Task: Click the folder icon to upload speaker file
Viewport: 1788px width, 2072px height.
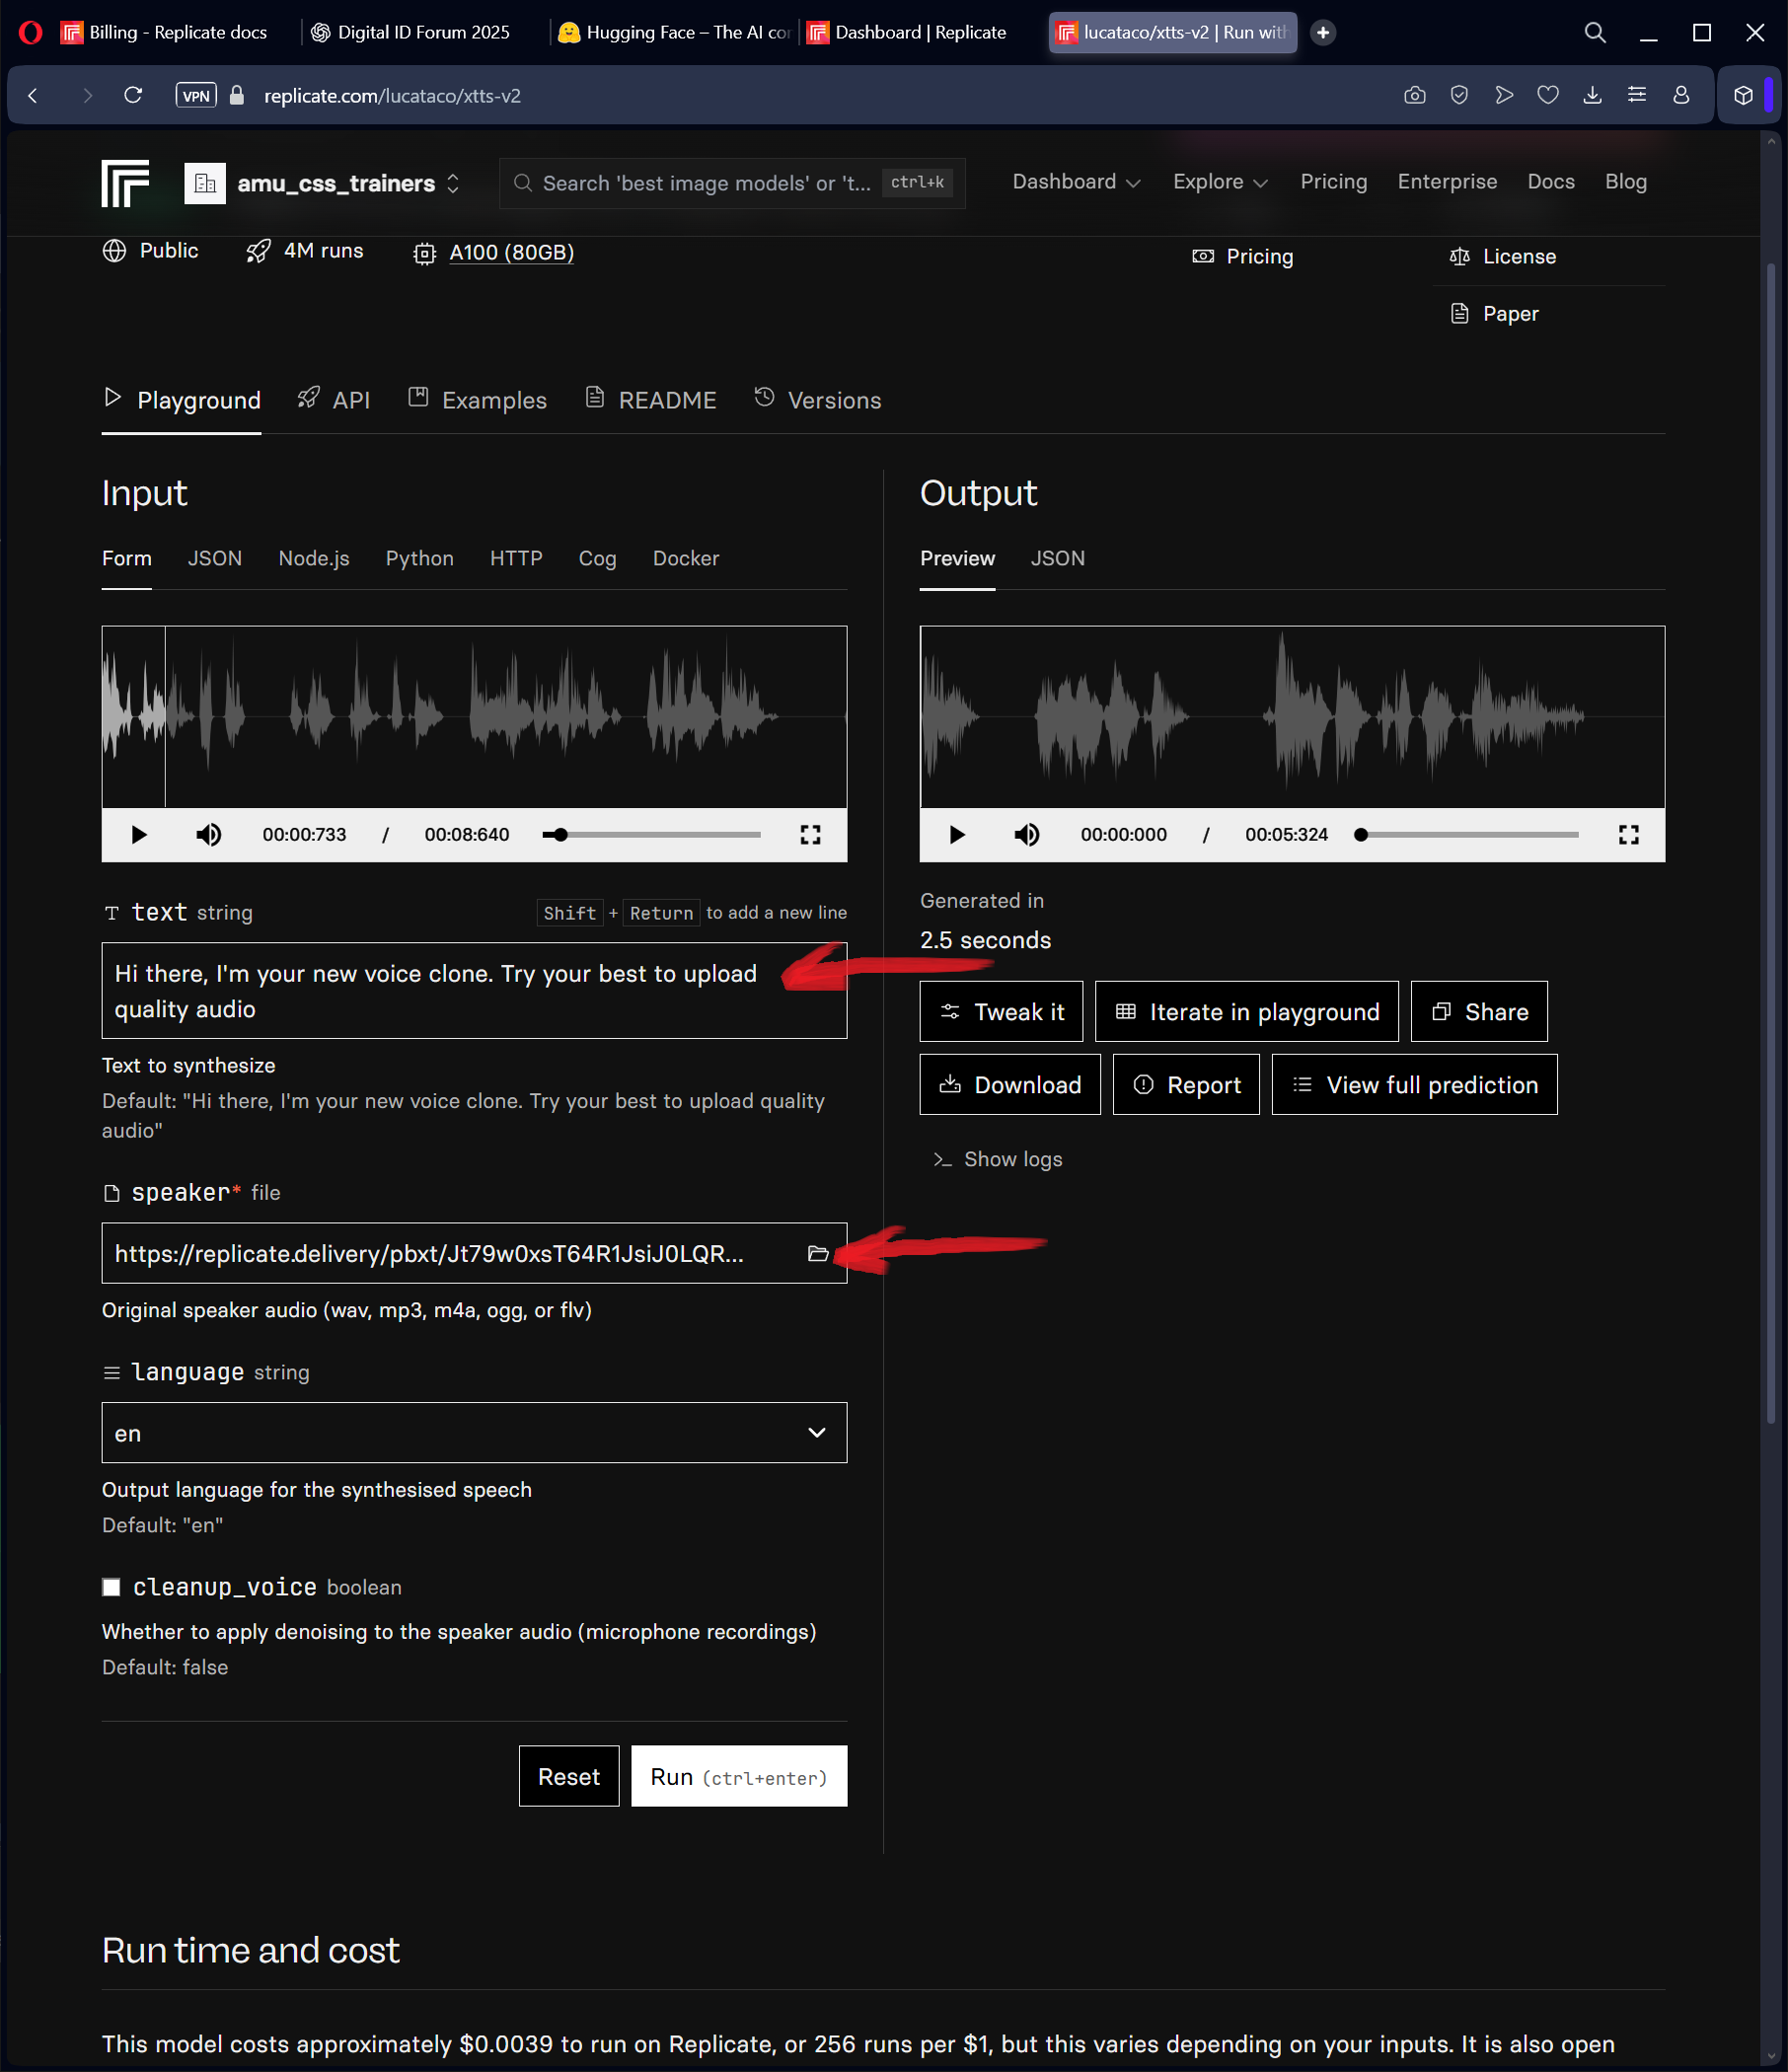Action: point(817,1253)
